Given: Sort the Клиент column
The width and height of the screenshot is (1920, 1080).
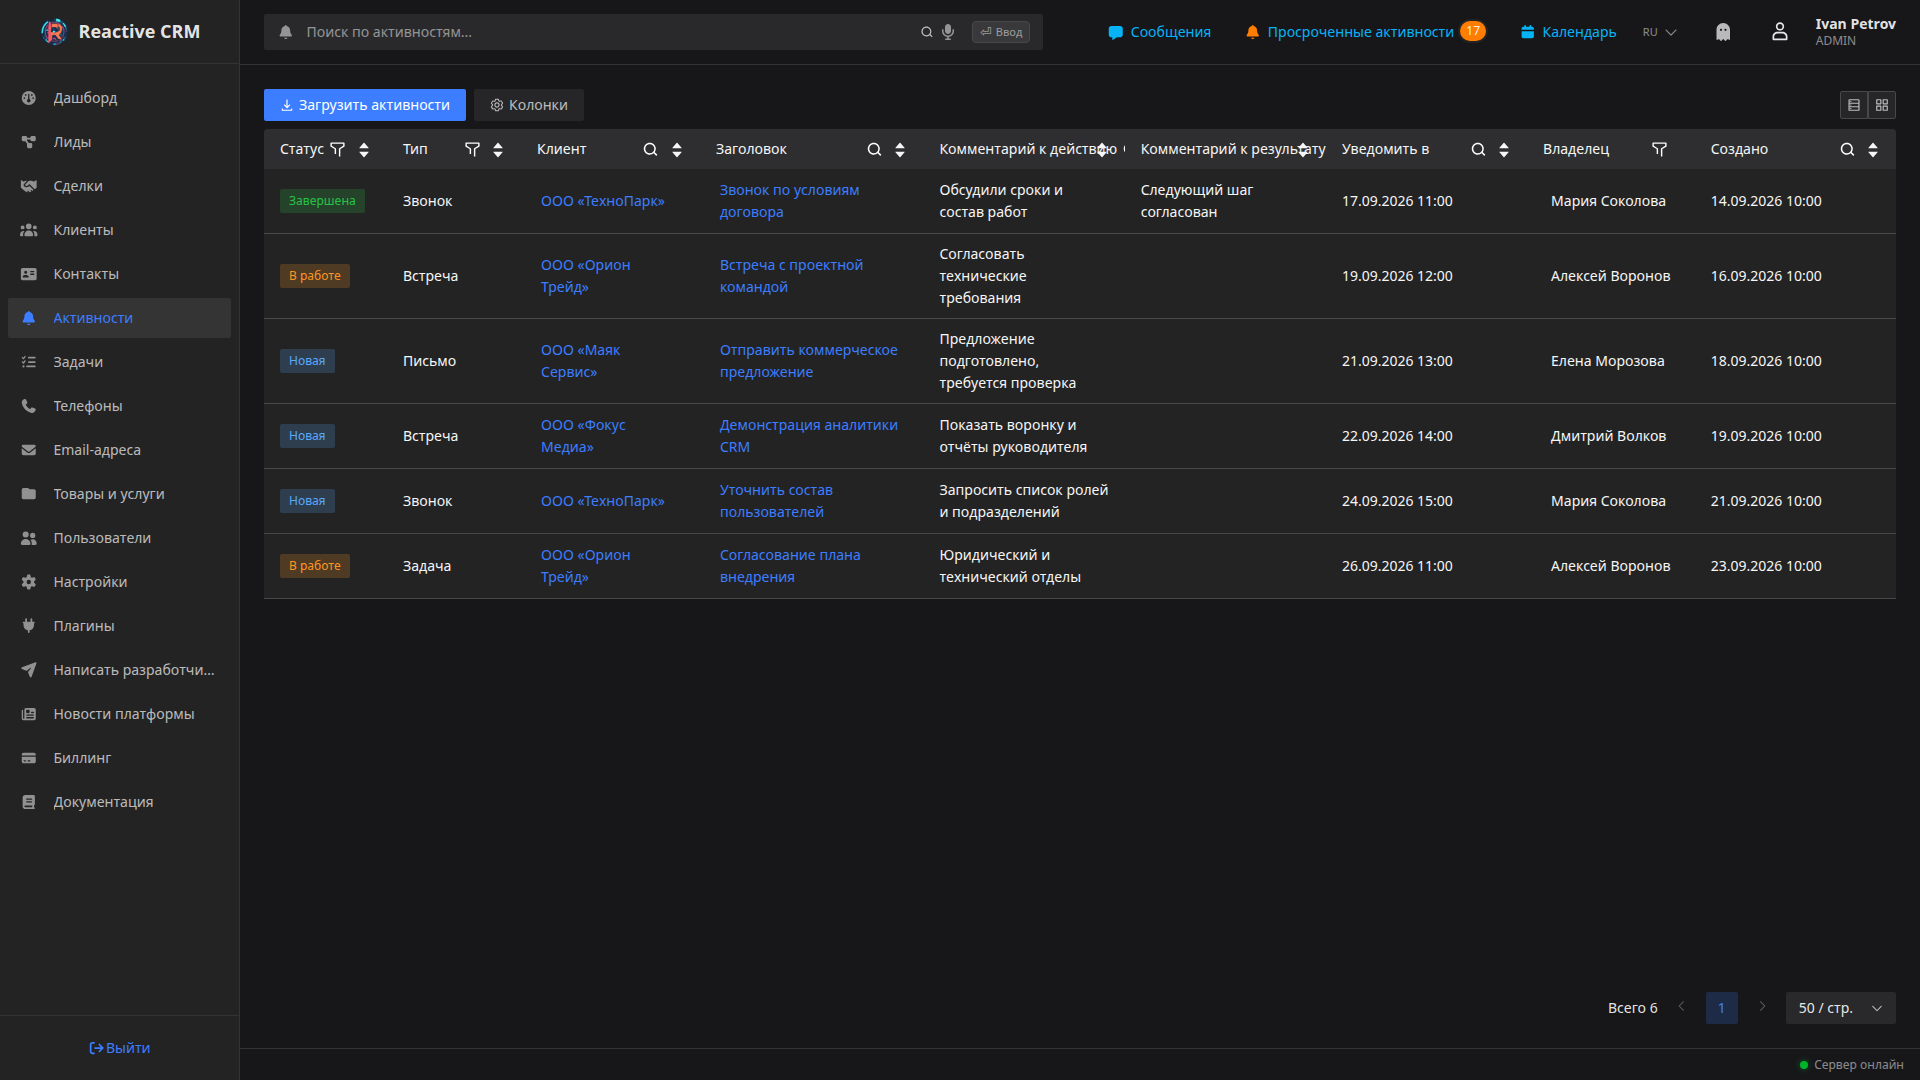Looking at the screenshot, I should pyautogui.click(x=677, y=149).
